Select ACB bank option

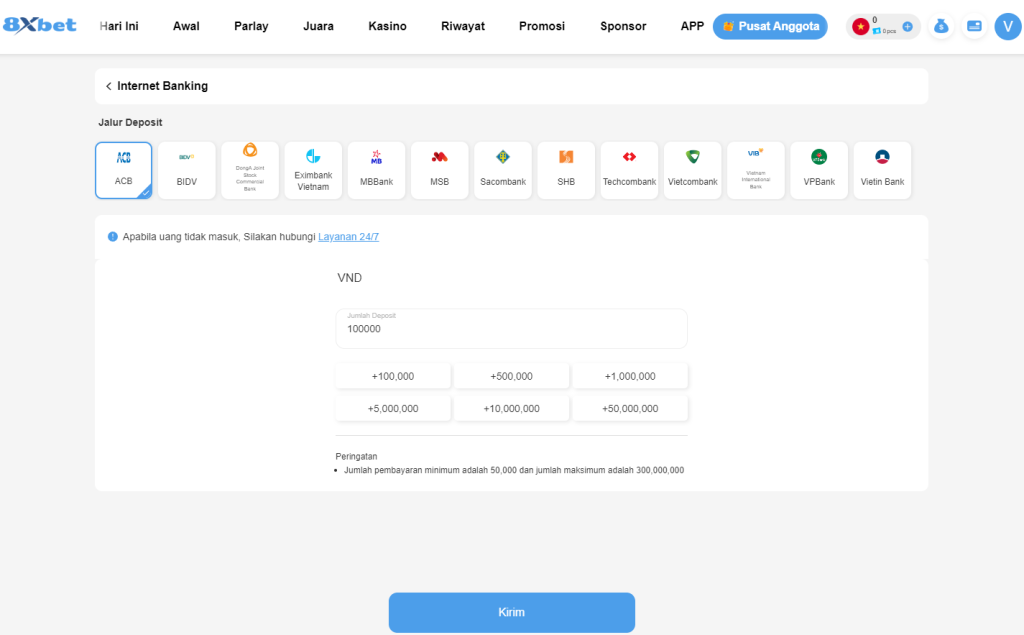point(124,170)
